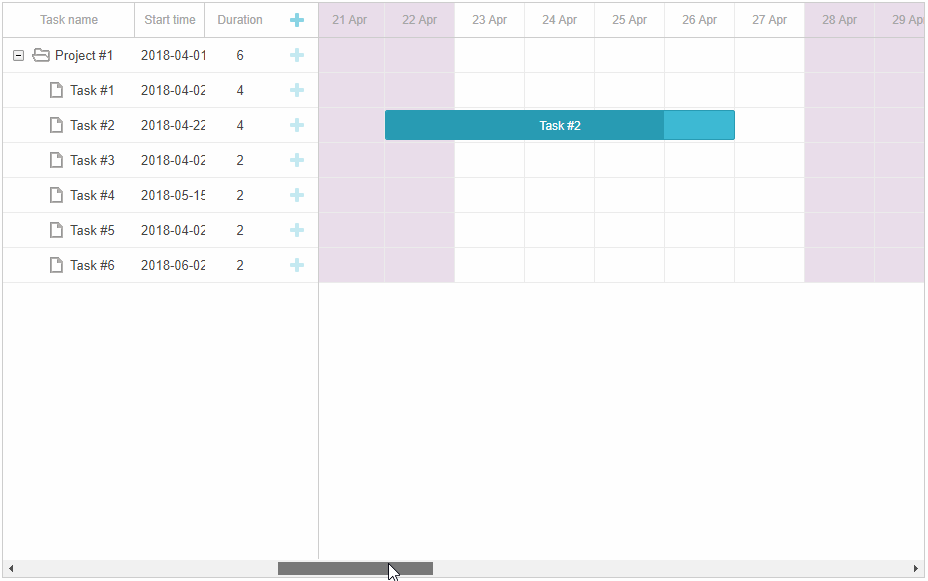The image size is (928, 581).
Task: Click the folder icon next to Project #1
Action: [41, 55]
